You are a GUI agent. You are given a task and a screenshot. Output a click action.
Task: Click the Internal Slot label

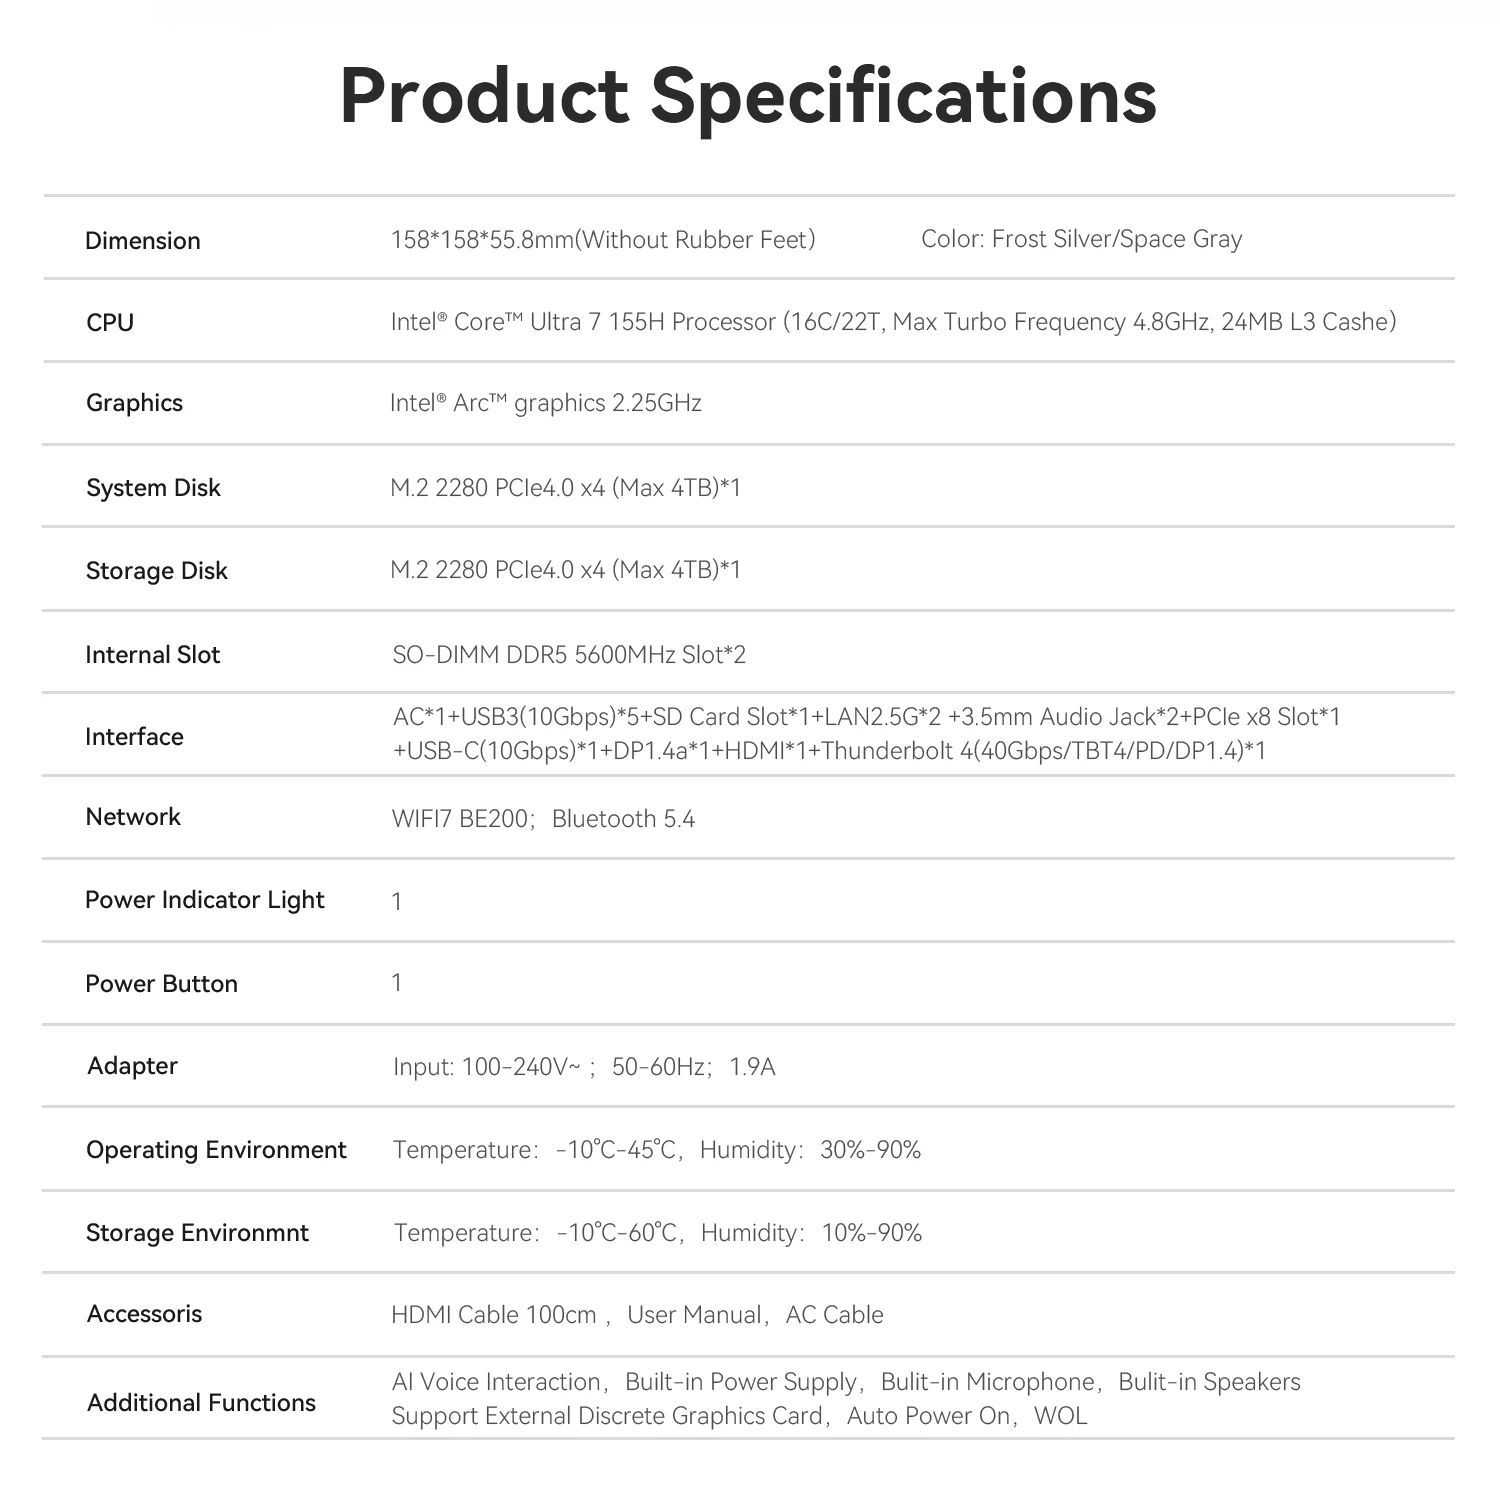tap(152, 655)
